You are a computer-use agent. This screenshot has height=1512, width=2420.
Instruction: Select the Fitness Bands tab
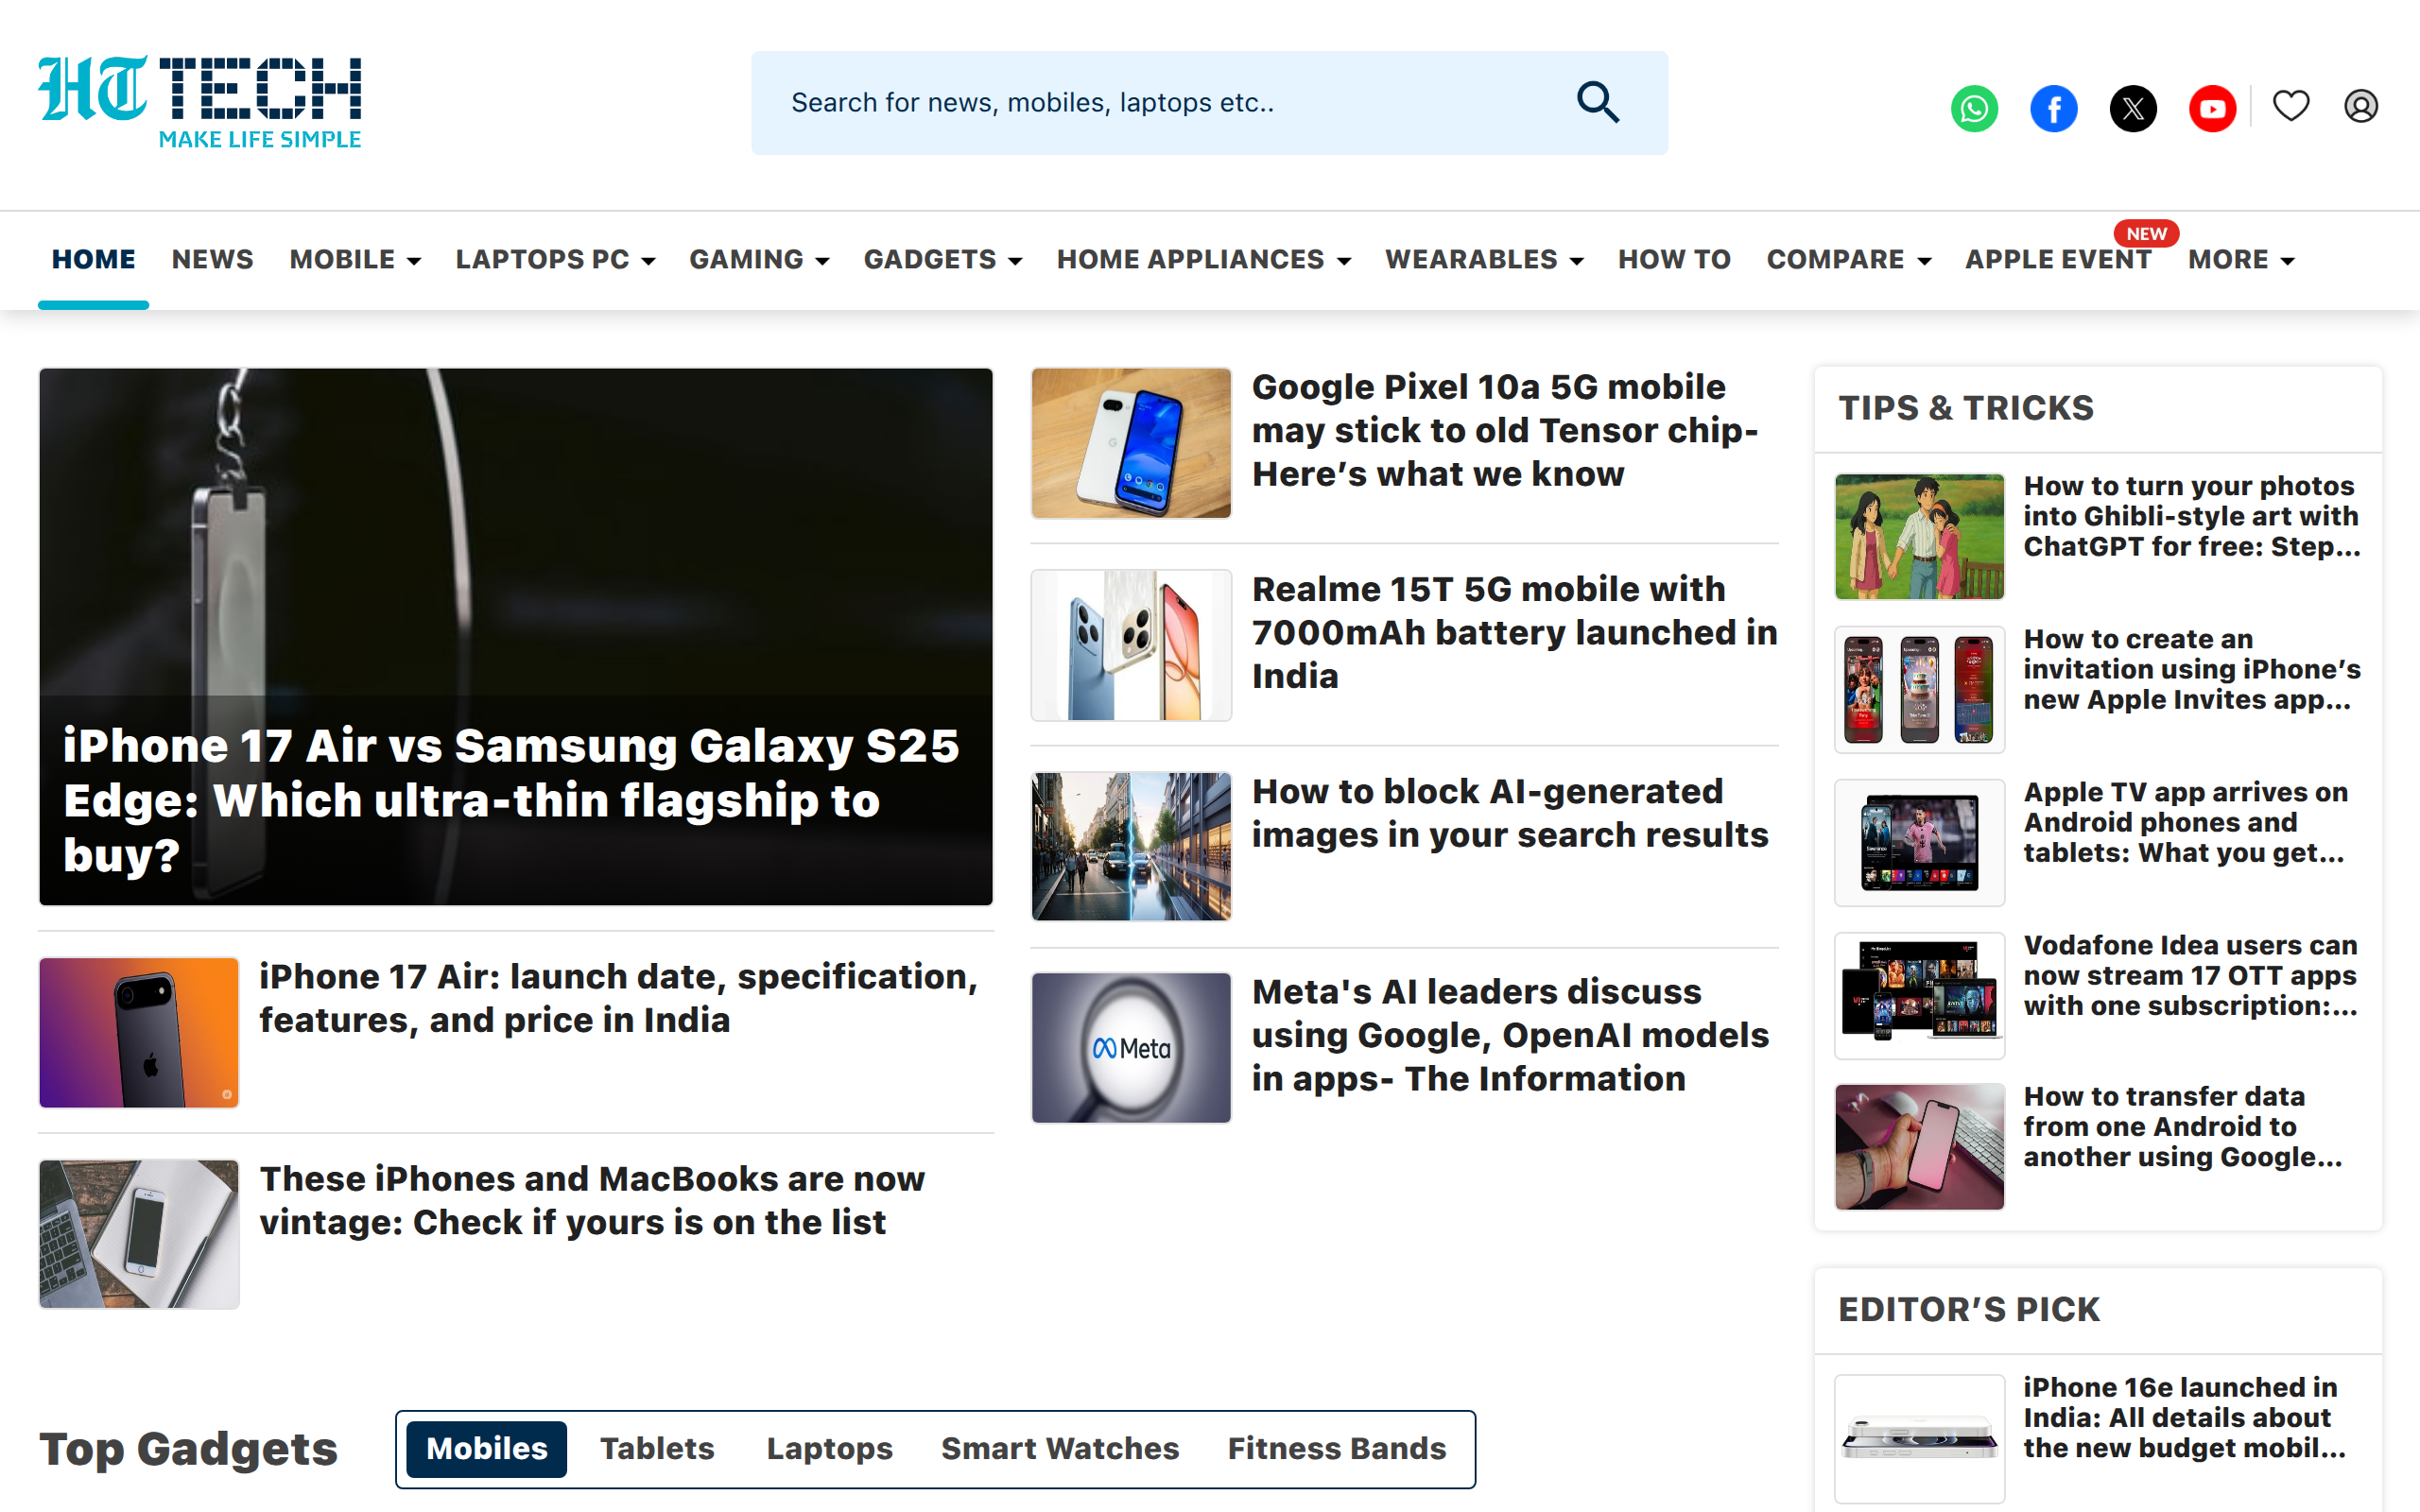(x=1337, y=1448)
